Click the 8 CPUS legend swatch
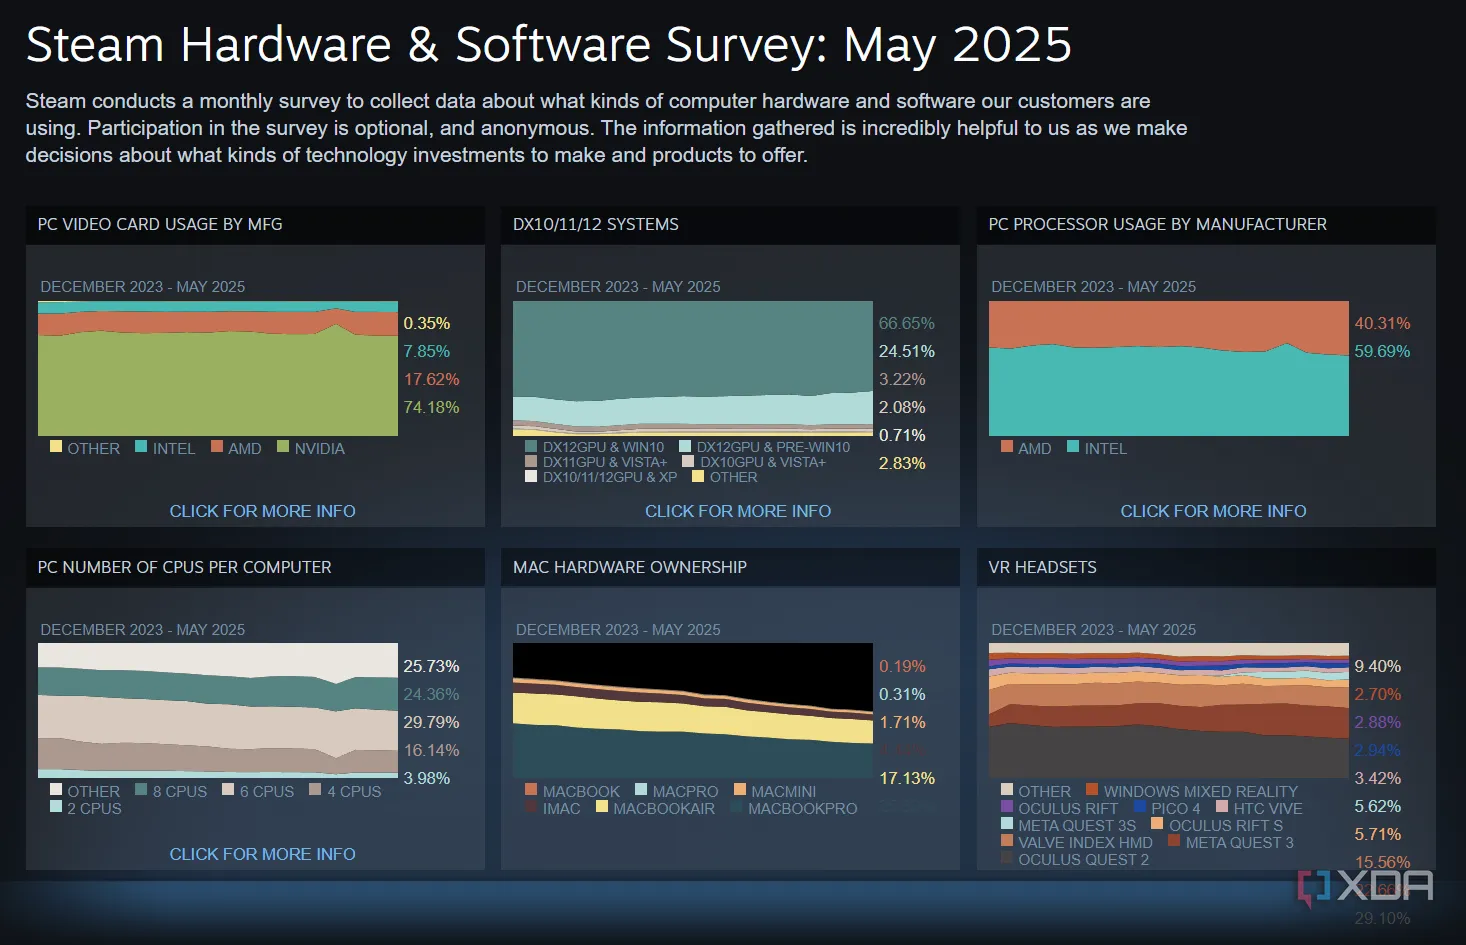 (x=142, y=790)
